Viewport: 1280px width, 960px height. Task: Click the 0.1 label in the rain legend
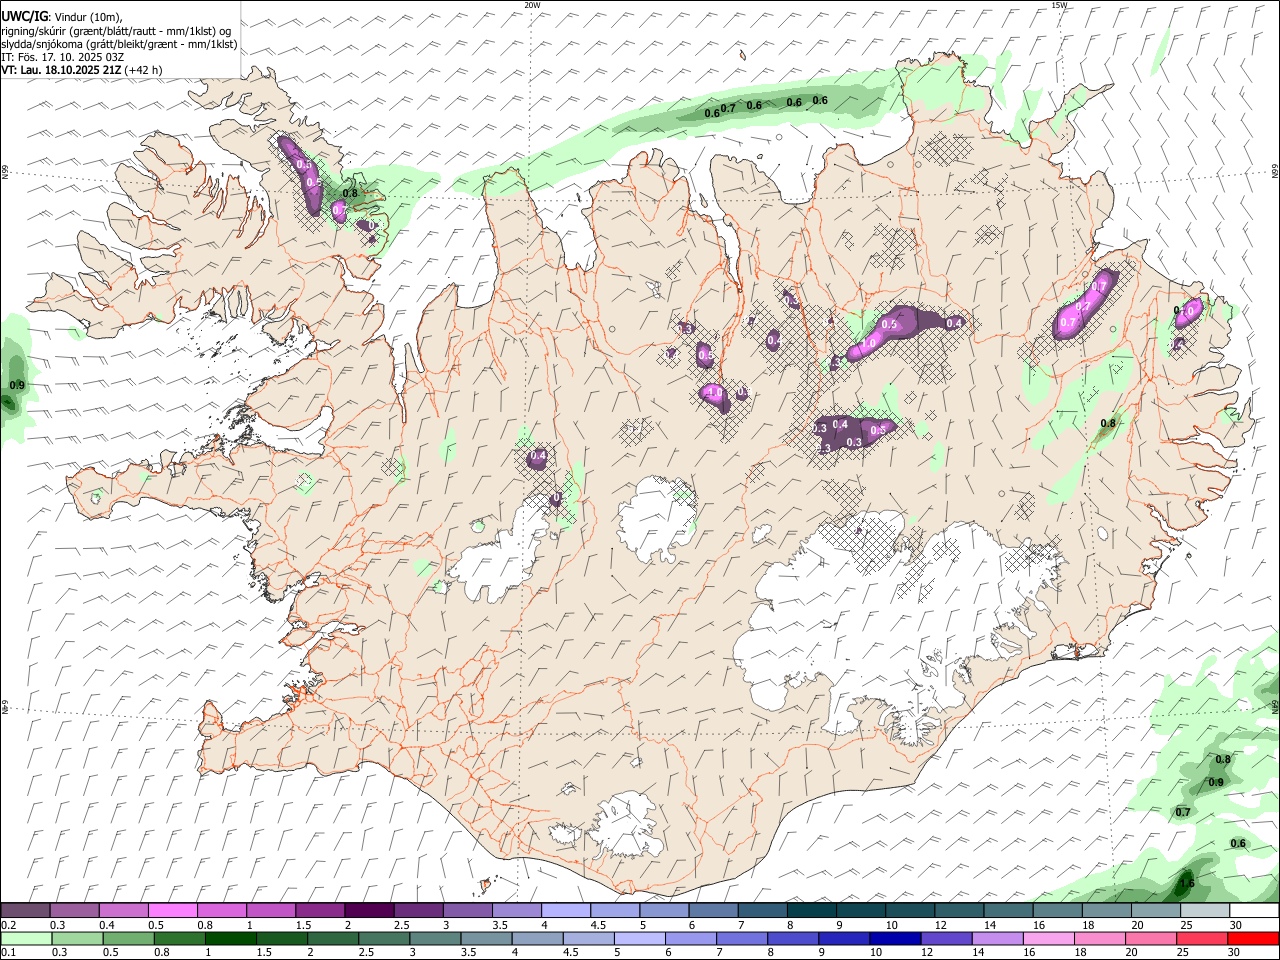click(8, 953)
